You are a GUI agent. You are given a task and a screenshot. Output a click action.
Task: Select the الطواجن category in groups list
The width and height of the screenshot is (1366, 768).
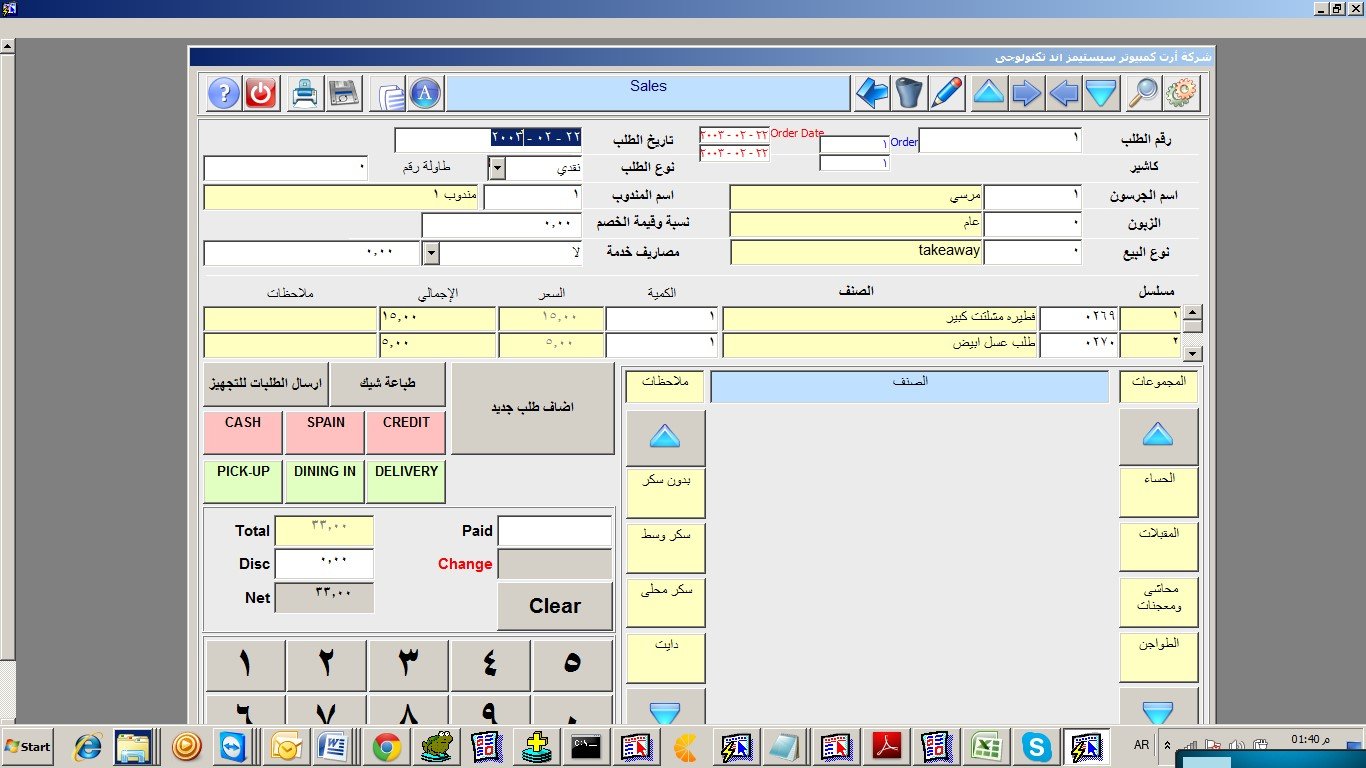[x=1158, y=657]
